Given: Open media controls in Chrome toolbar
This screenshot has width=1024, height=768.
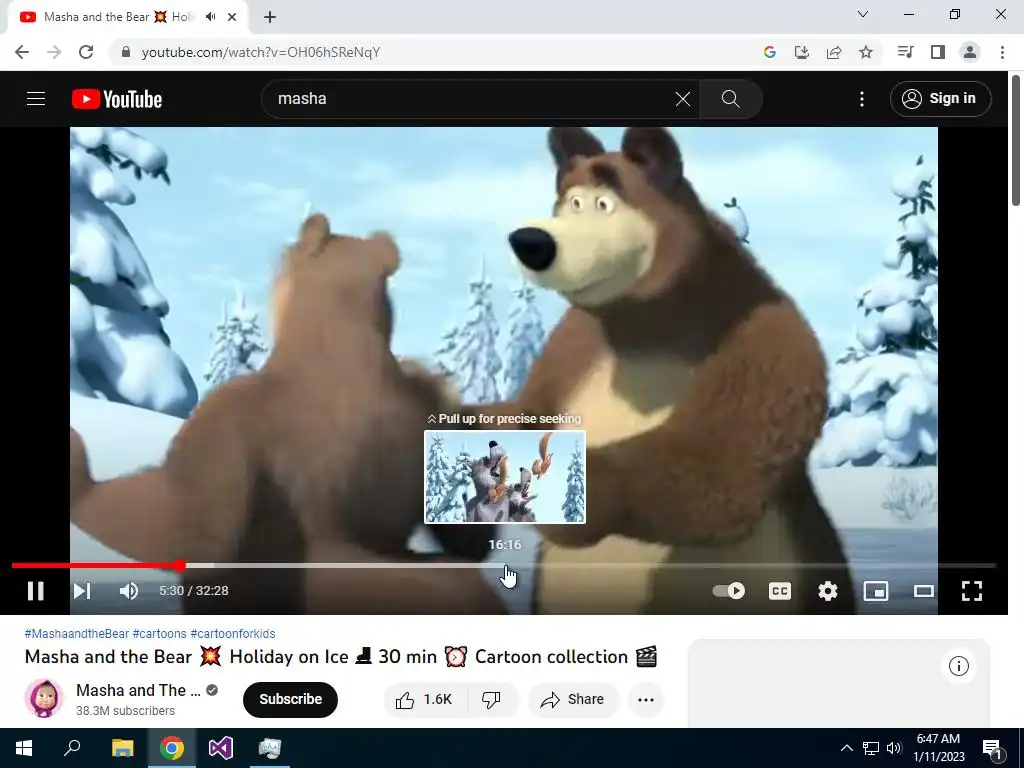Looking at the screenshot, I should pyautogui.click(x=905, y=52).
